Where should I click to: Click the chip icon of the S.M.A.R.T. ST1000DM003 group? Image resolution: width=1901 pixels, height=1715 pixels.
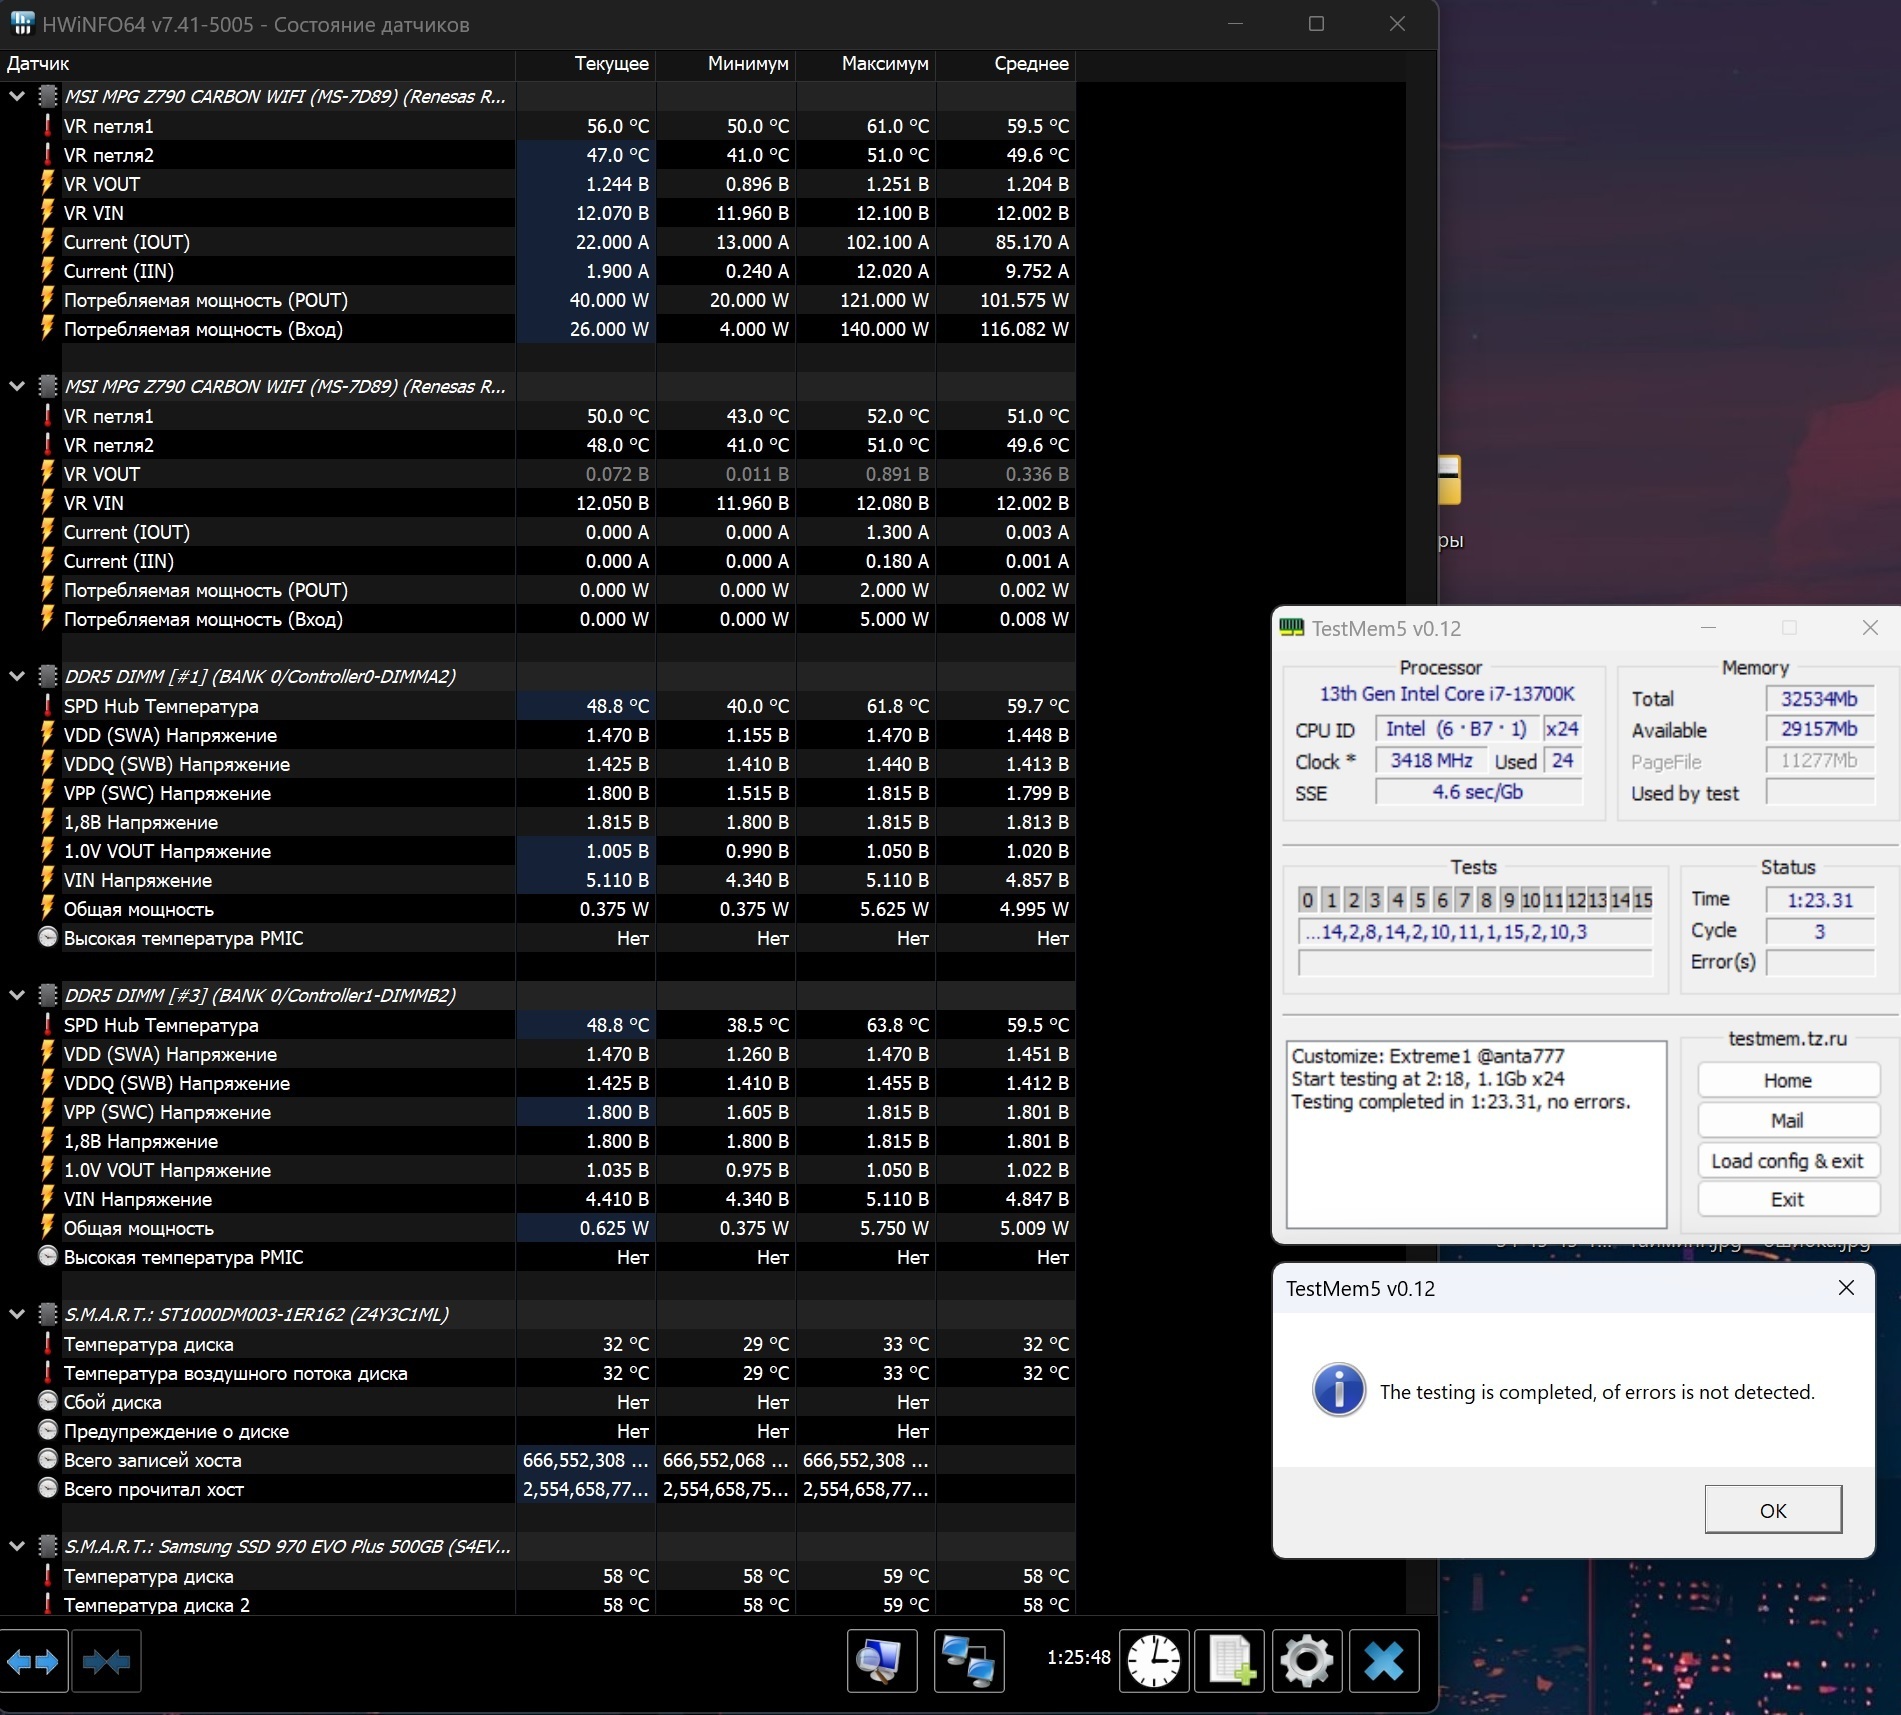[47, 1314]
